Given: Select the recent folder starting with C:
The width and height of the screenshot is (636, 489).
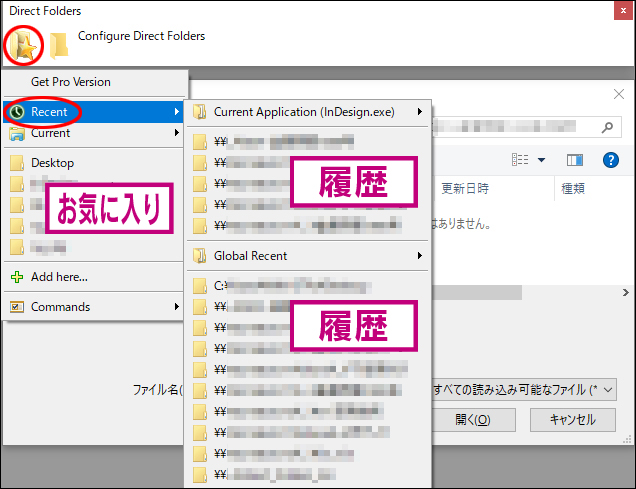Looking at the screenshot, I should pyautogui.click(x=307, y=286).
